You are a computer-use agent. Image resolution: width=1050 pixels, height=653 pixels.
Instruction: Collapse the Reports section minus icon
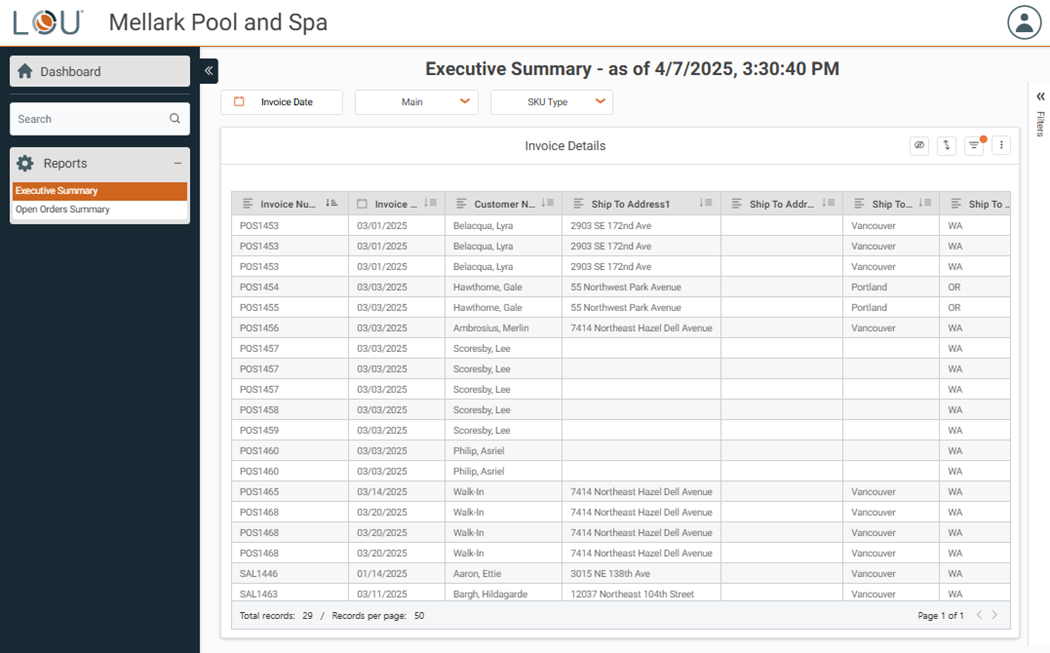point(177,163)
